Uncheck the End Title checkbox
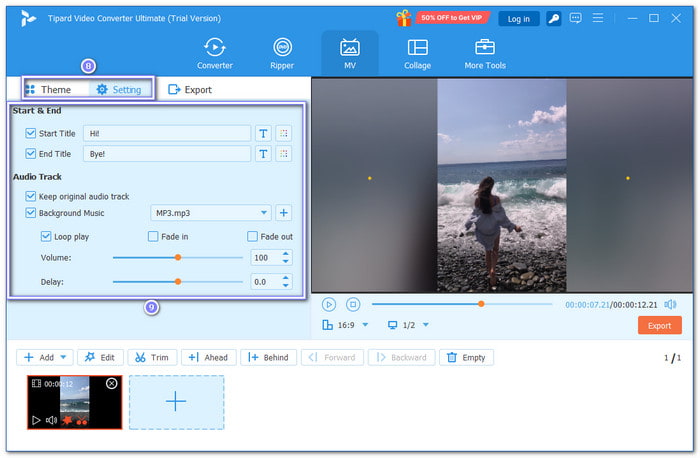The image size is (700, 458). coord(30,154)
